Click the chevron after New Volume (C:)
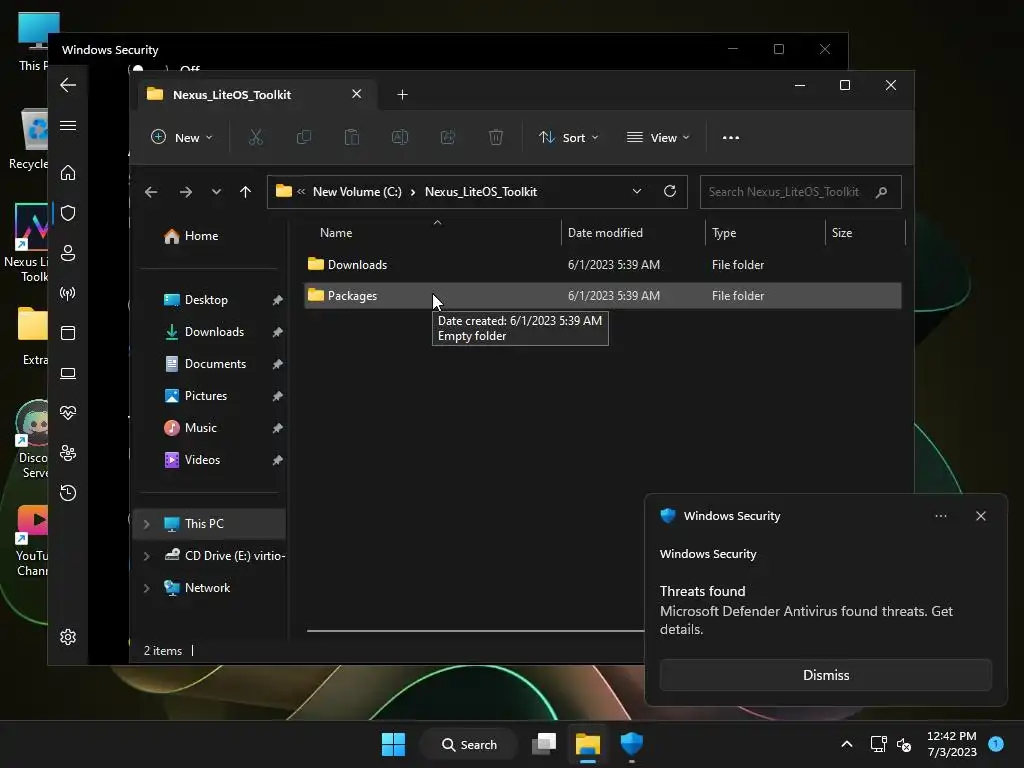1024x768 pixels. click(x=413, y=192)
